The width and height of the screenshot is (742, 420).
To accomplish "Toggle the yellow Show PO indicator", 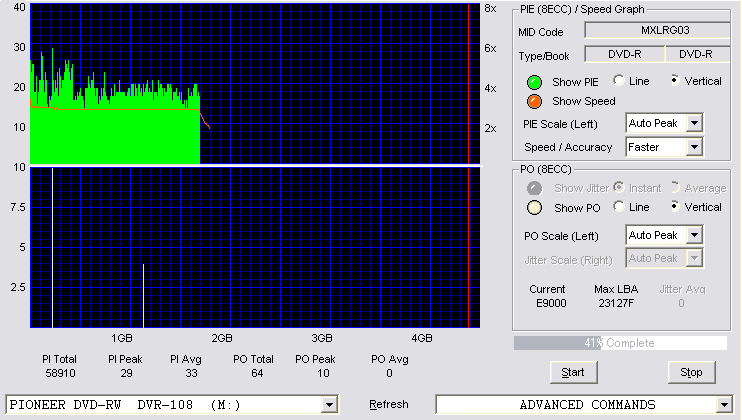I will [x=534, y=208].
